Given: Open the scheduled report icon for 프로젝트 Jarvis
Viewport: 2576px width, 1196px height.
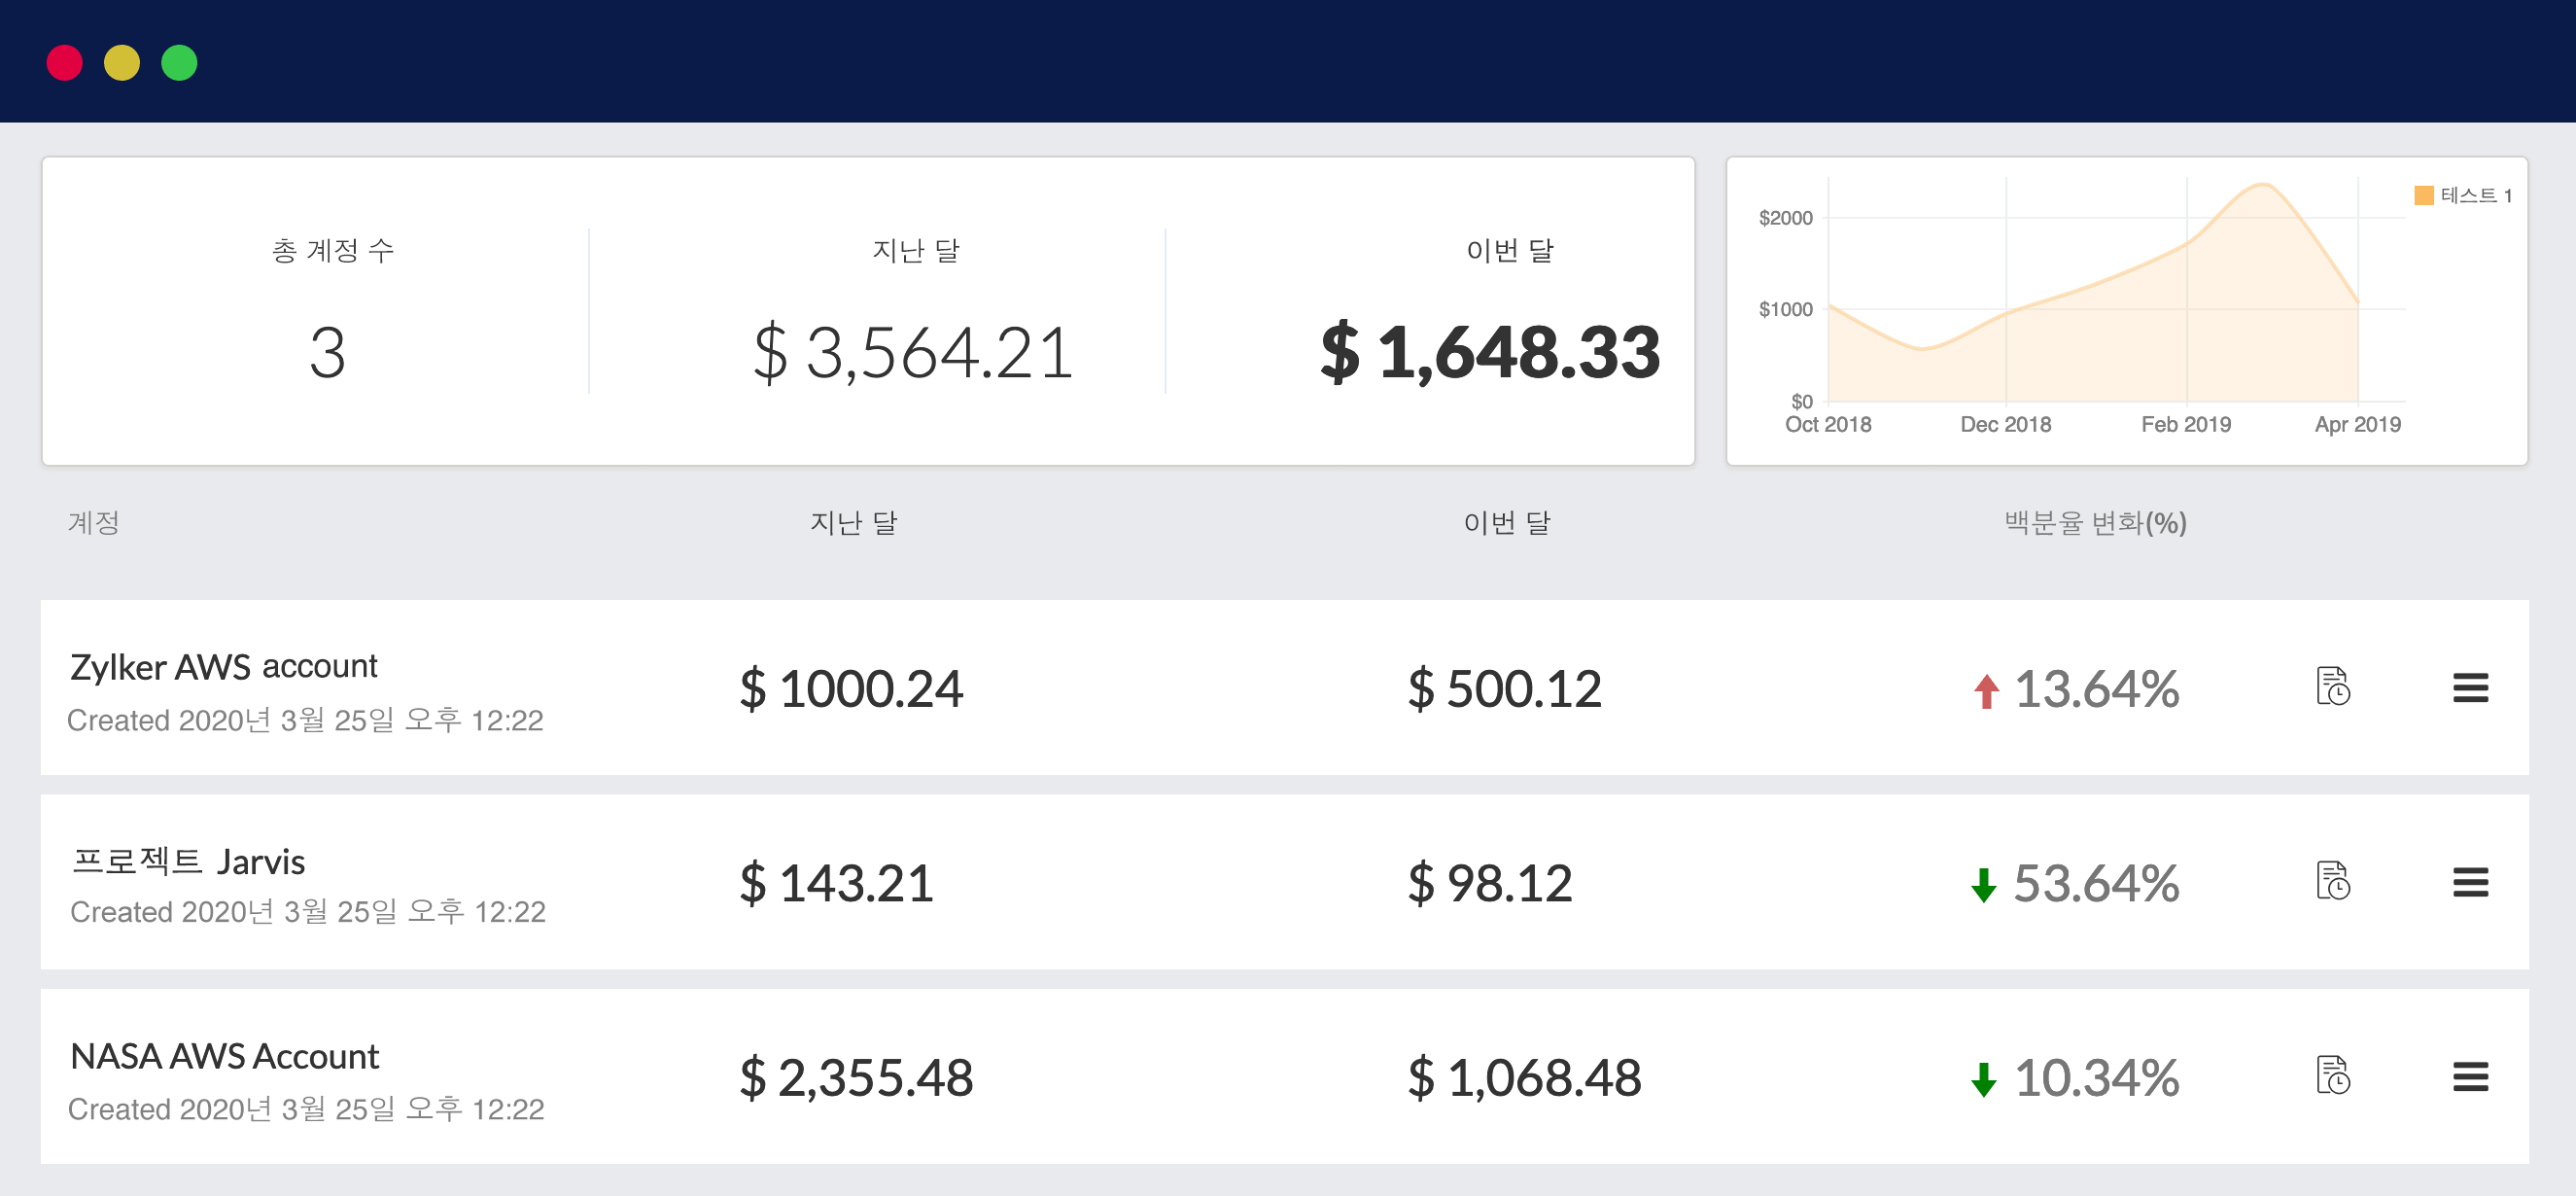Looking at the screenshot, I should [x=2334, y=882].
